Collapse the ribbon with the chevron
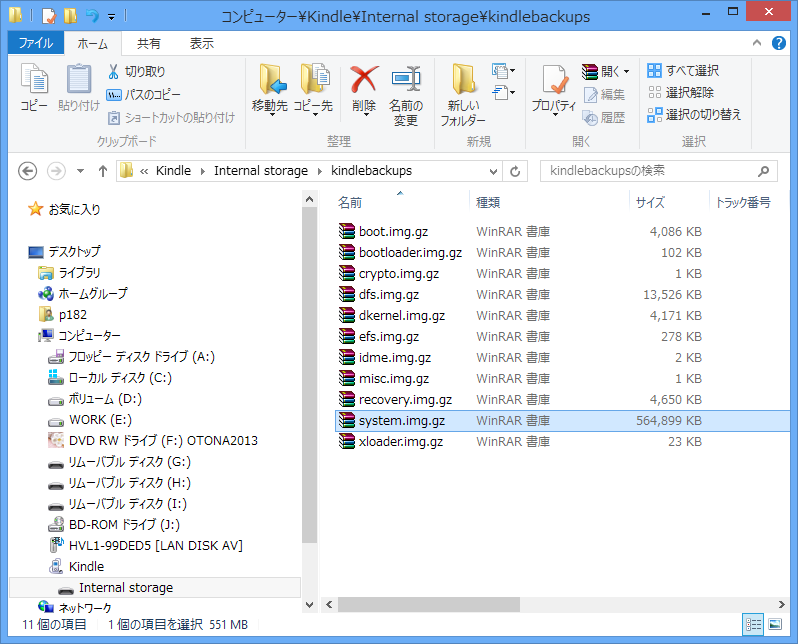Screen dimensions: 798x644 point(757,43)
